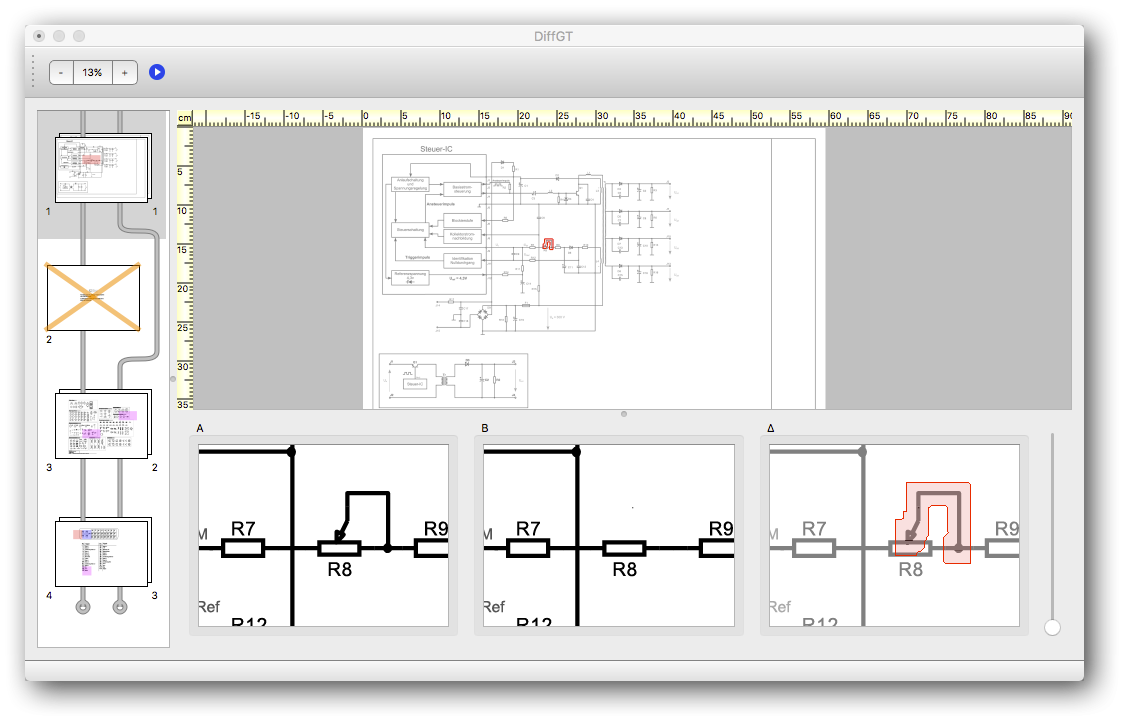
Task: Click the toolbar drag handle dots
Action: [x=33, y=71]
